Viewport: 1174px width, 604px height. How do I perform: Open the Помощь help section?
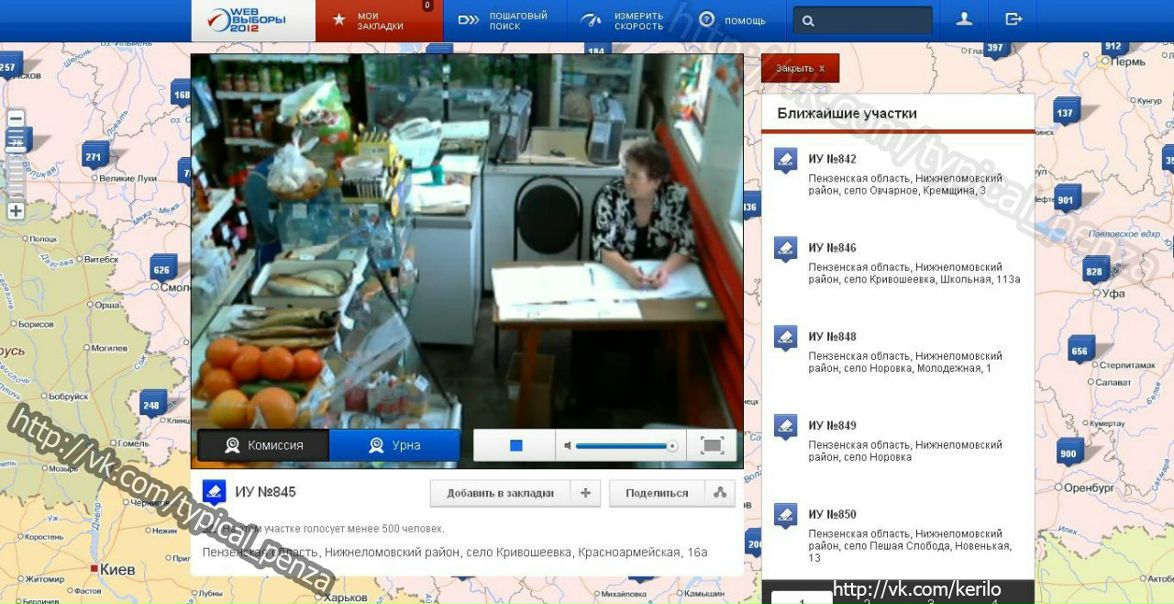point(733,21)
